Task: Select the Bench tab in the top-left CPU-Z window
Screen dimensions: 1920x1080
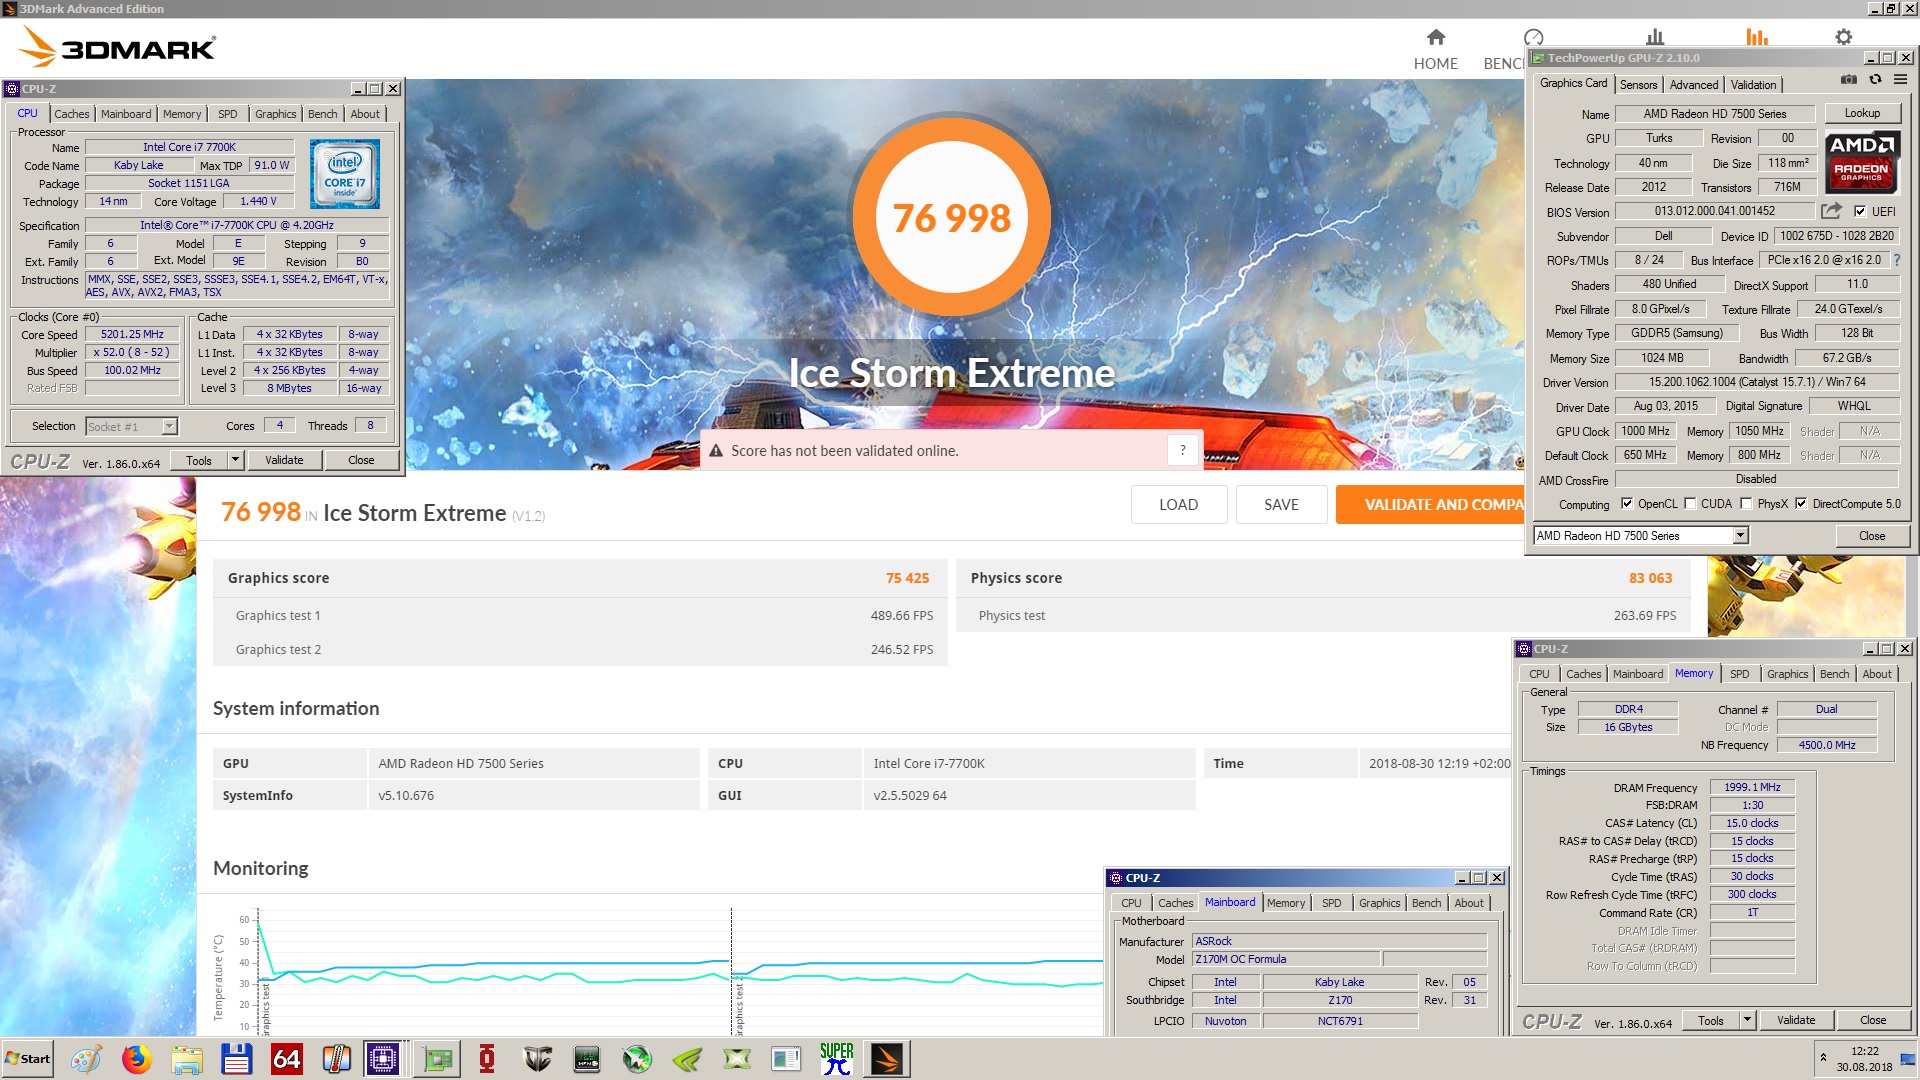Action: (x=322, y=114)
